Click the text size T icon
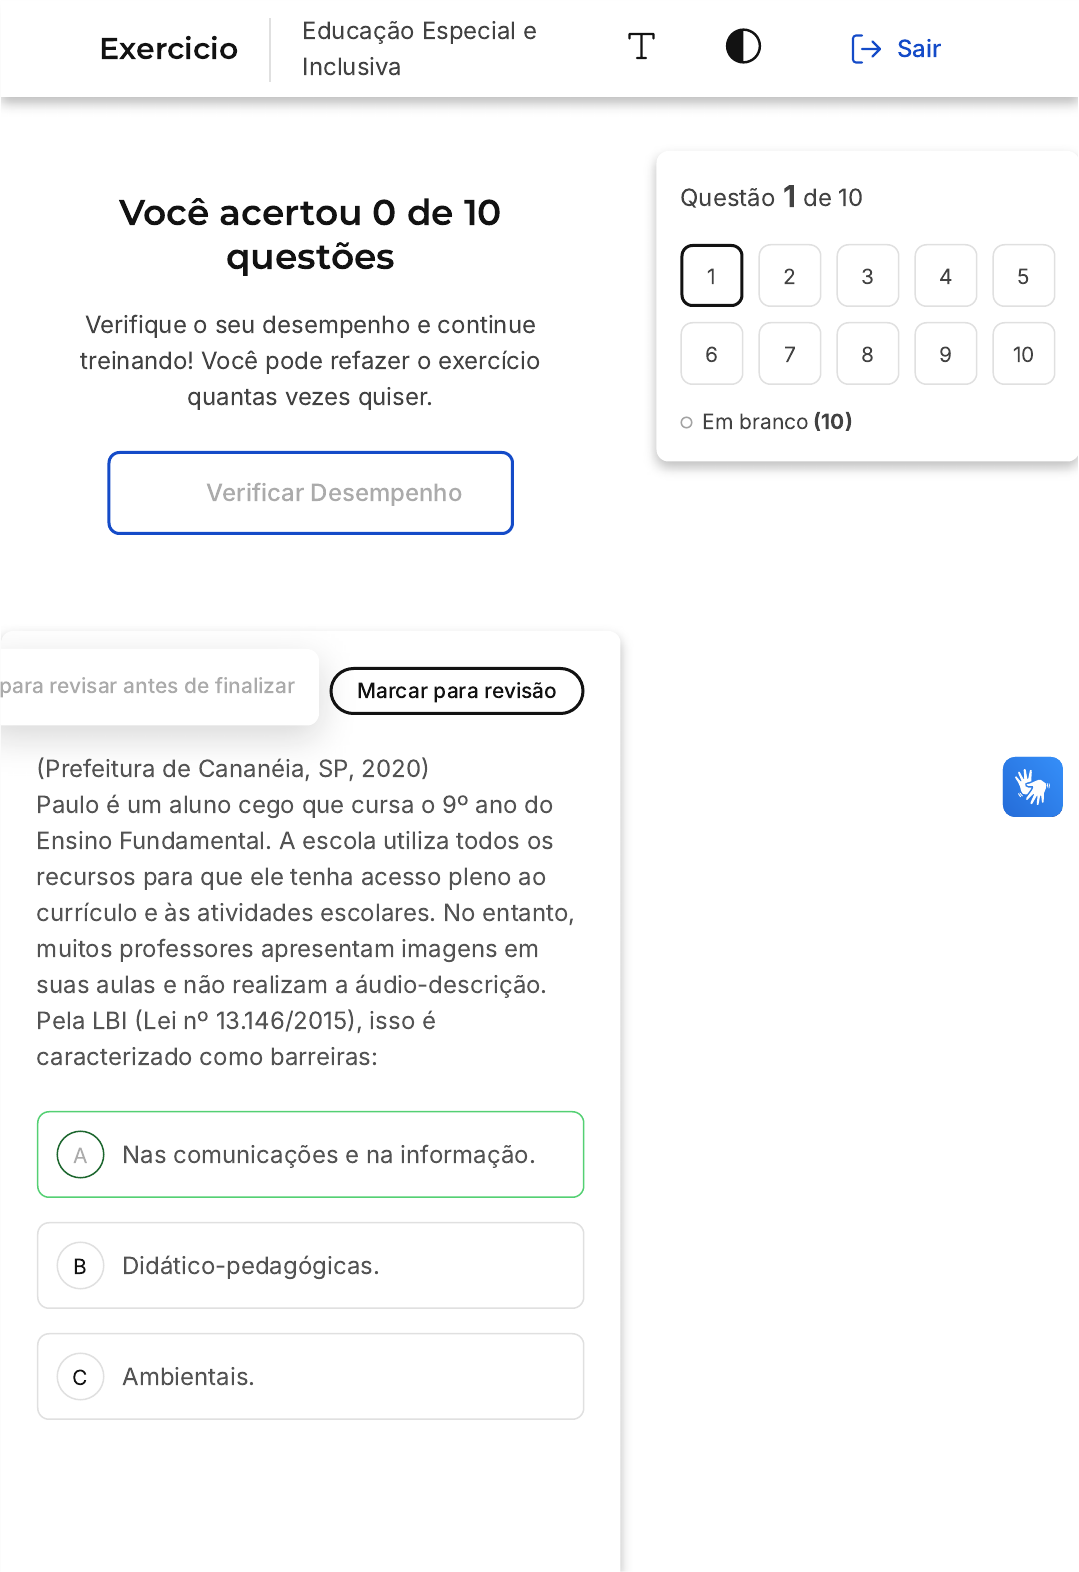The height and width of the screenshot is (1572, 1079). [641, 47]
